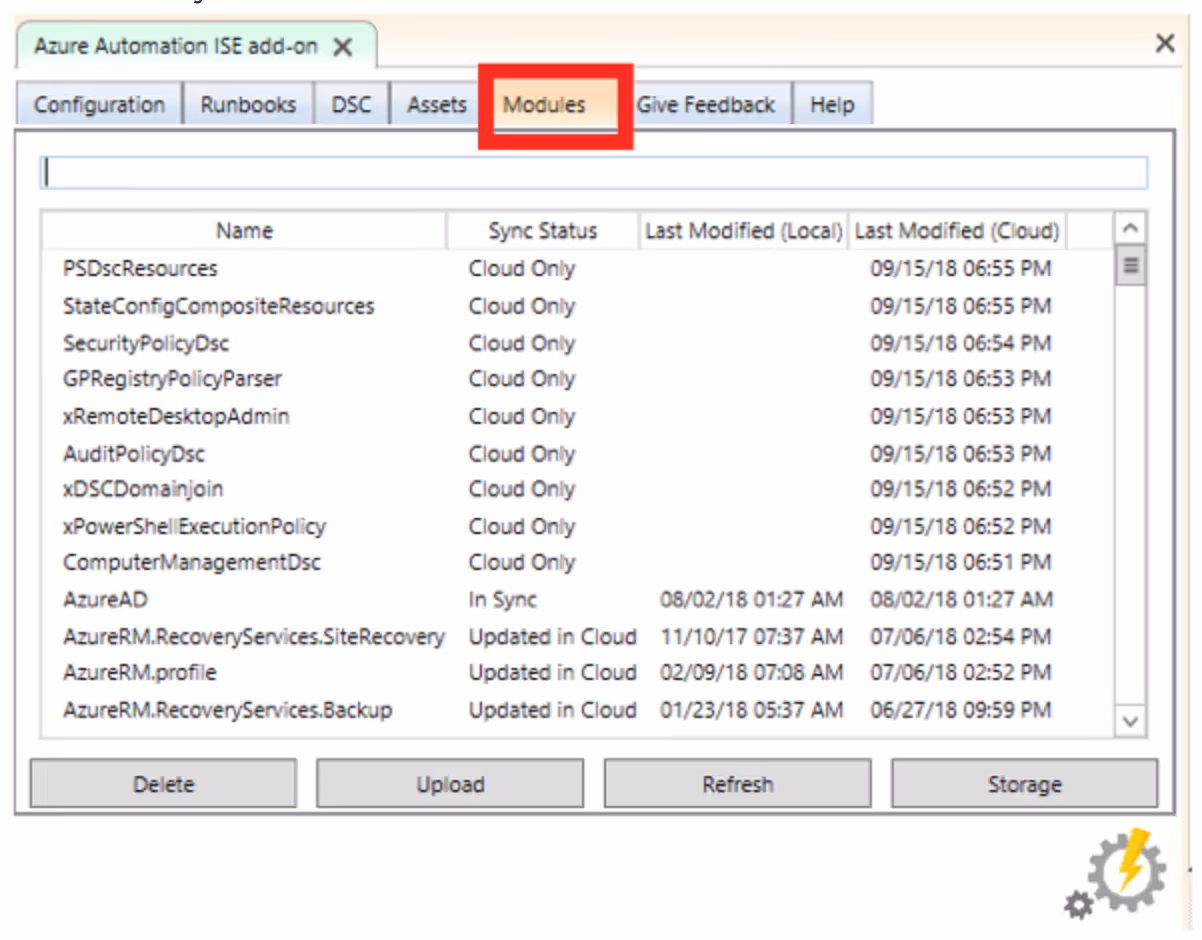Image resolution: width=1202 pixels, height=940 pixels.
Task: Click Updated in Cloud status for AzureRM.profile
Action: 552,672
